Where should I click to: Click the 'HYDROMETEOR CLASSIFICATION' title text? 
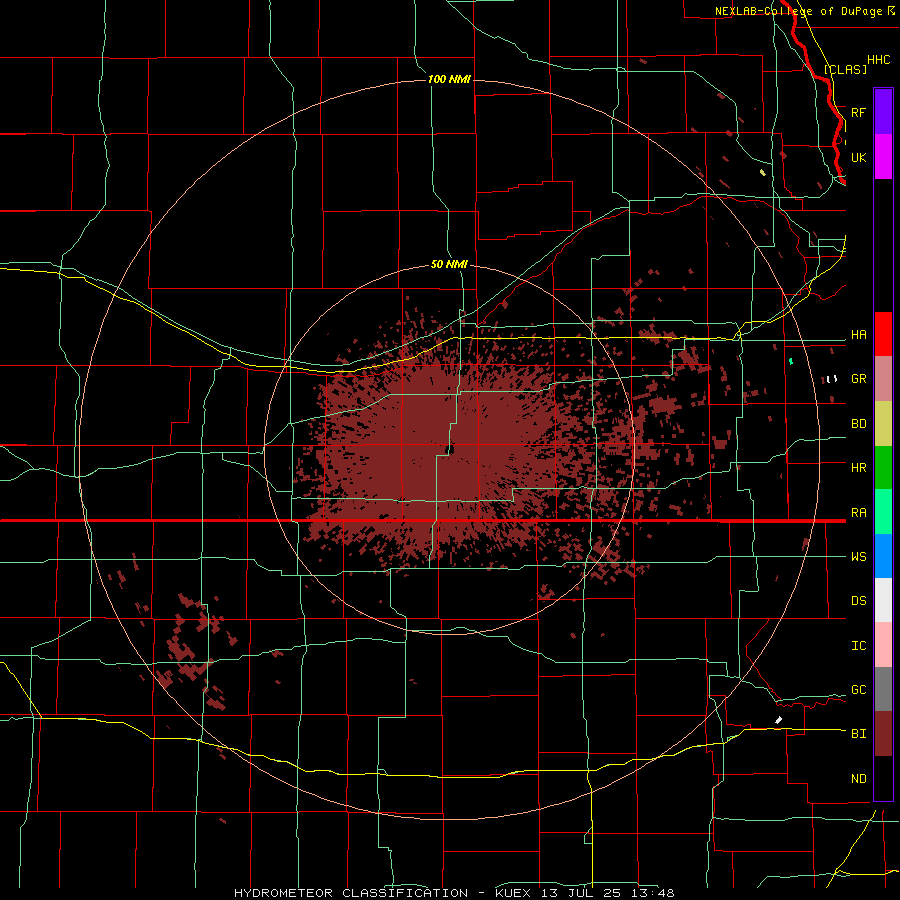click(x=351, y=893)
